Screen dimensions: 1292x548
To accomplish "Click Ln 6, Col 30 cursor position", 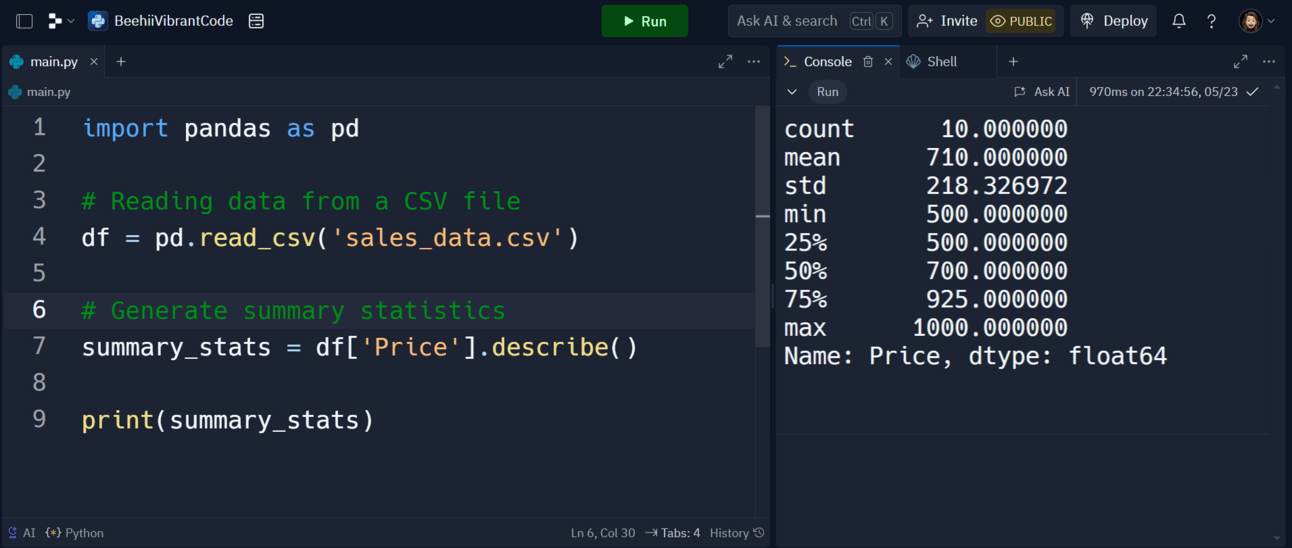I will click(x=603, y=533).
